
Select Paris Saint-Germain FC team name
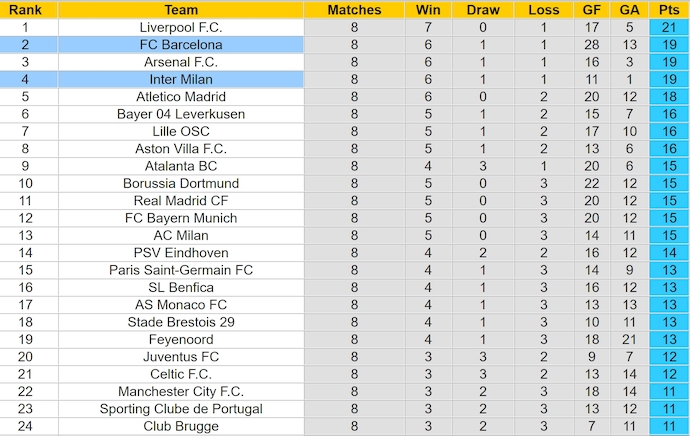tap(181, 270)
